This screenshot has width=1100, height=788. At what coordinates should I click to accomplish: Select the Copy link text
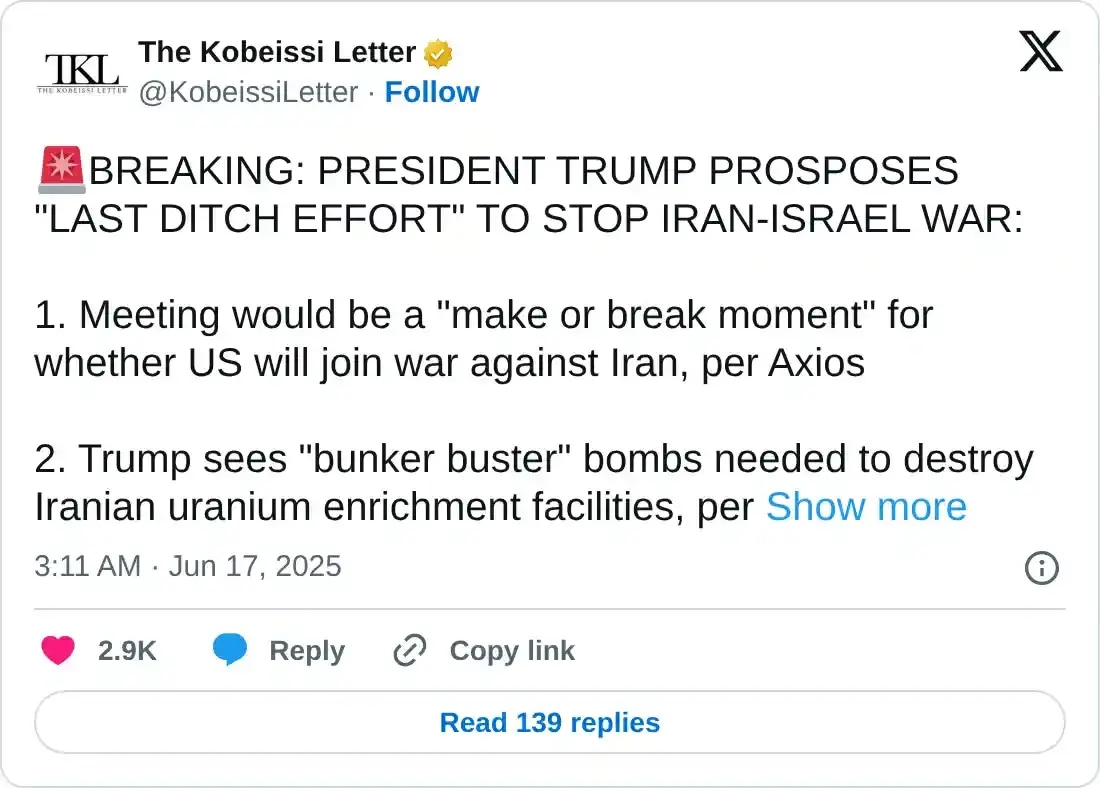(512, 651)
